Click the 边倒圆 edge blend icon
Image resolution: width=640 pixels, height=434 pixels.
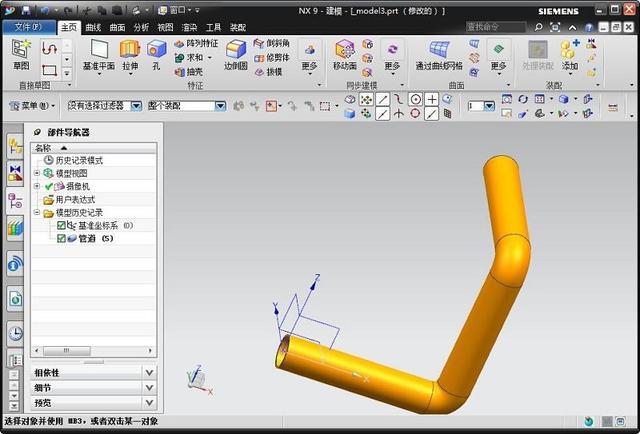[x=235, y=53]
